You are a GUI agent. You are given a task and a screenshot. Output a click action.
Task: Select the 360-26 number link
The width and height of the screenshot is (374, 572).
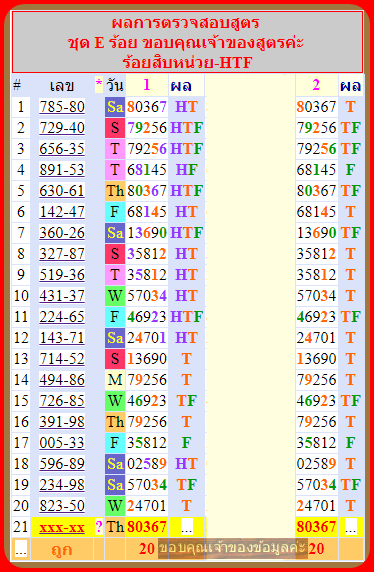pyautogui.click(x=62, y=233)
